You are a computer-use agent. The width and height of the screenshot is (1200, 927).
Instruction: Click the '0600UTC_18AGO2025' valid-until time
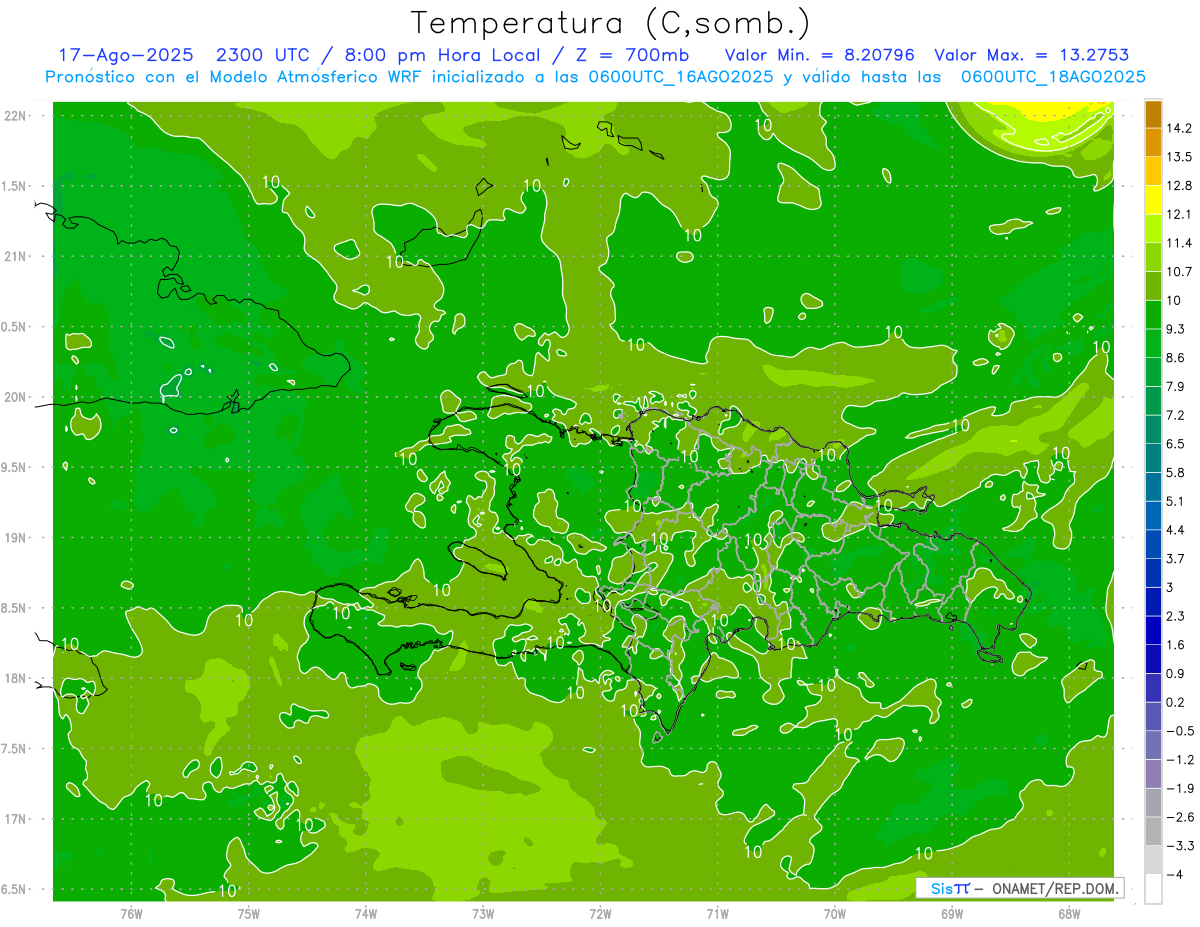click(1053, 77)
